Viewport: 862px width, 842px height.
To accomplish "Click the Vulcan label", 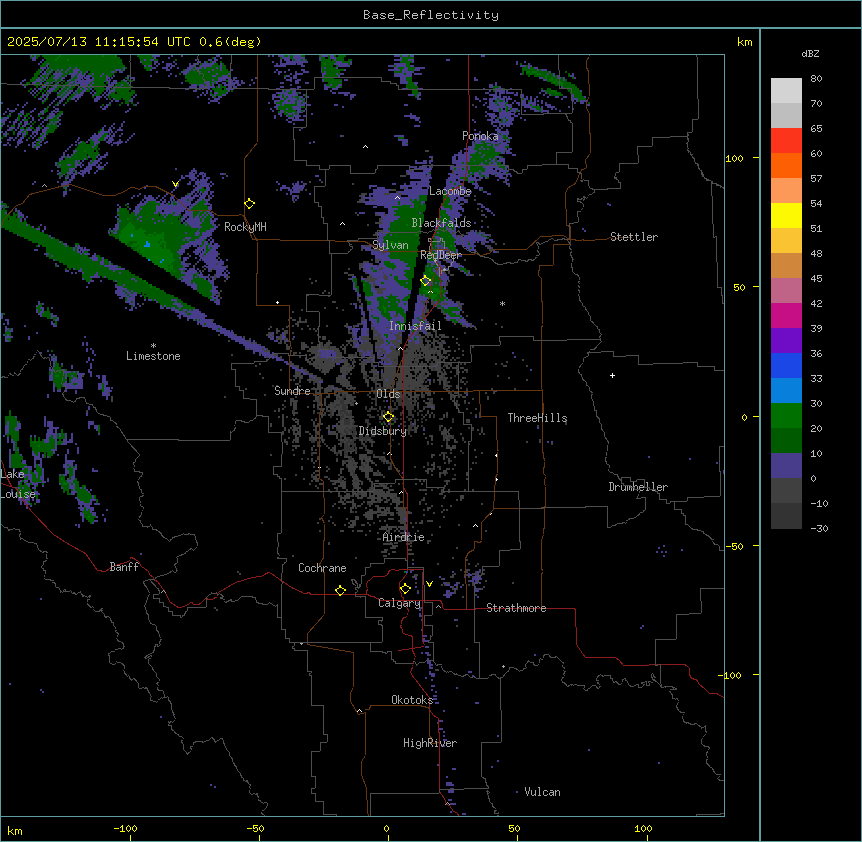I will 542,792.
